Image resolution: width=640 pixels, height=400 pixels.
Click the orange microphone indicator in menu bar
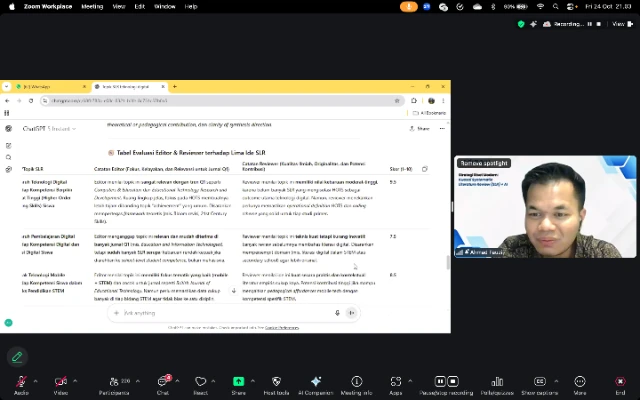tap(409, 7)
